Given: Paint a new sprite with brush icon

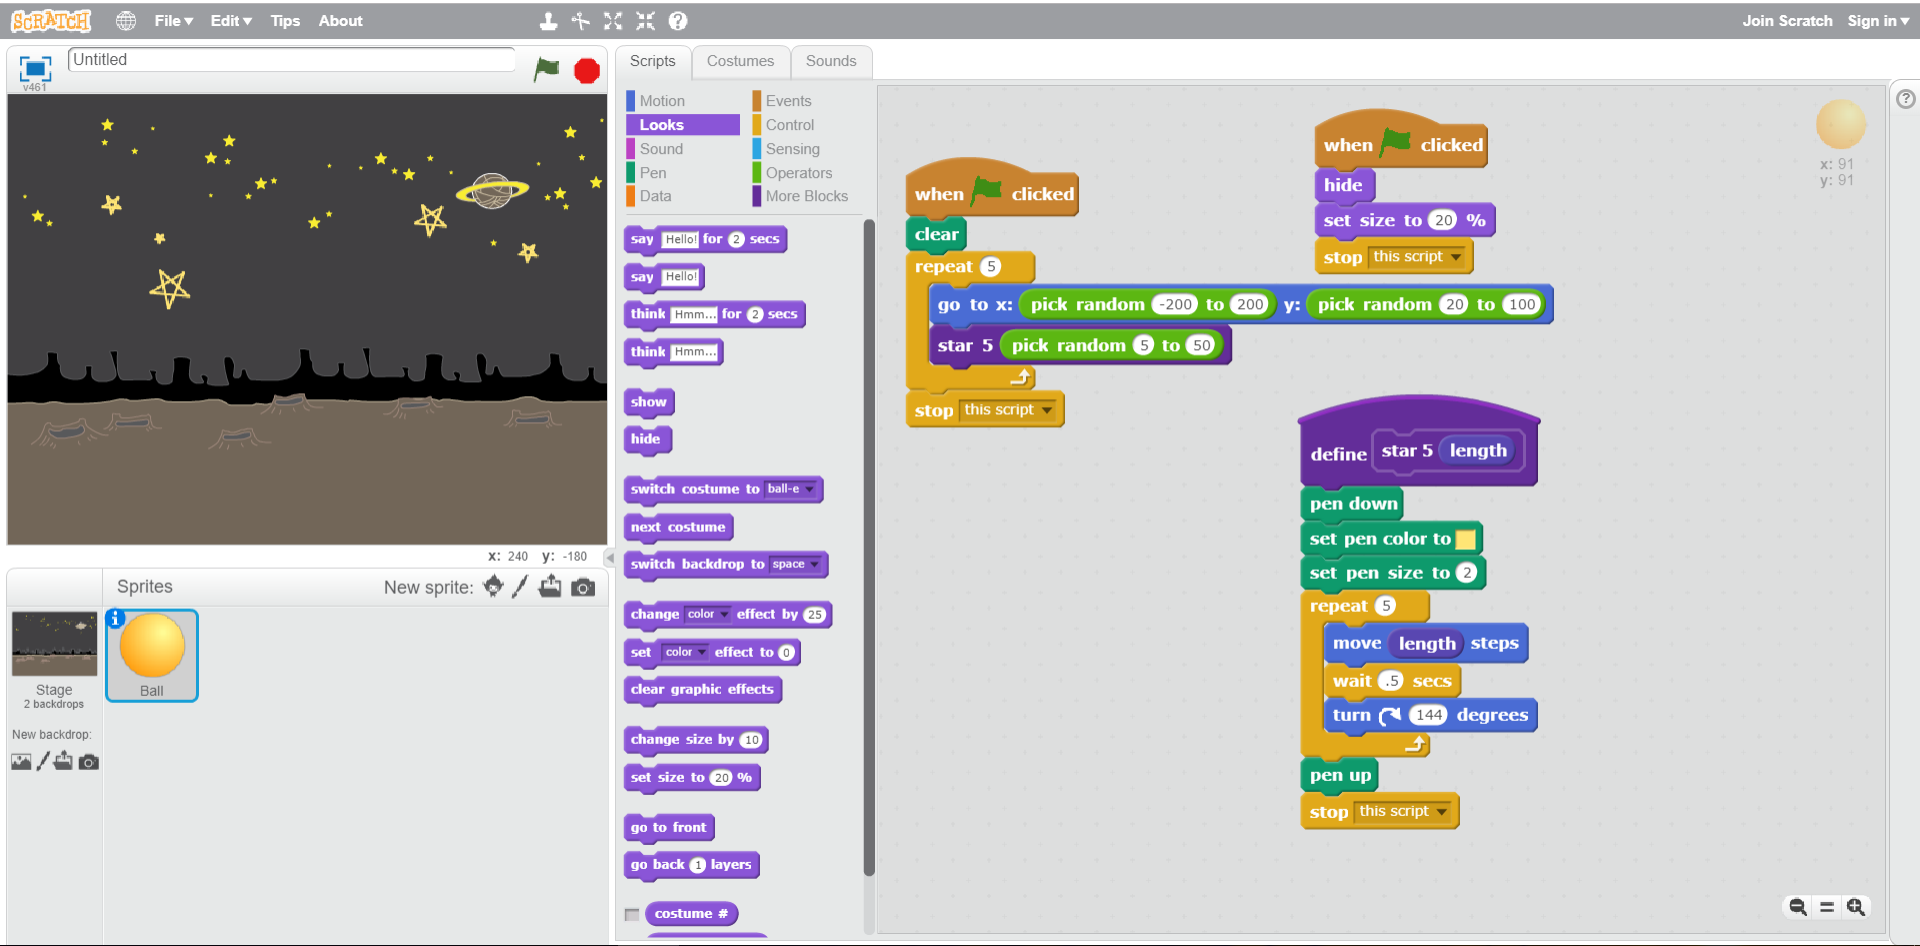Looking at the screenshot, I should point(519,588).
